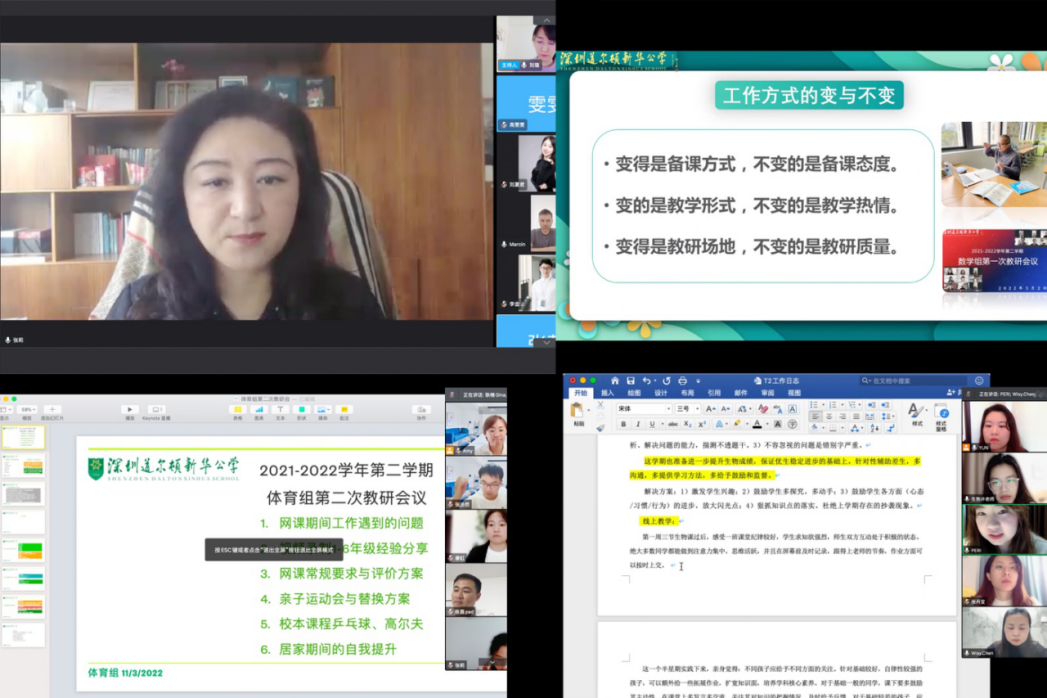Toggle Strikethrough in Word
The width and height of the screenshot is (1047, 698).
pos(673,424)
